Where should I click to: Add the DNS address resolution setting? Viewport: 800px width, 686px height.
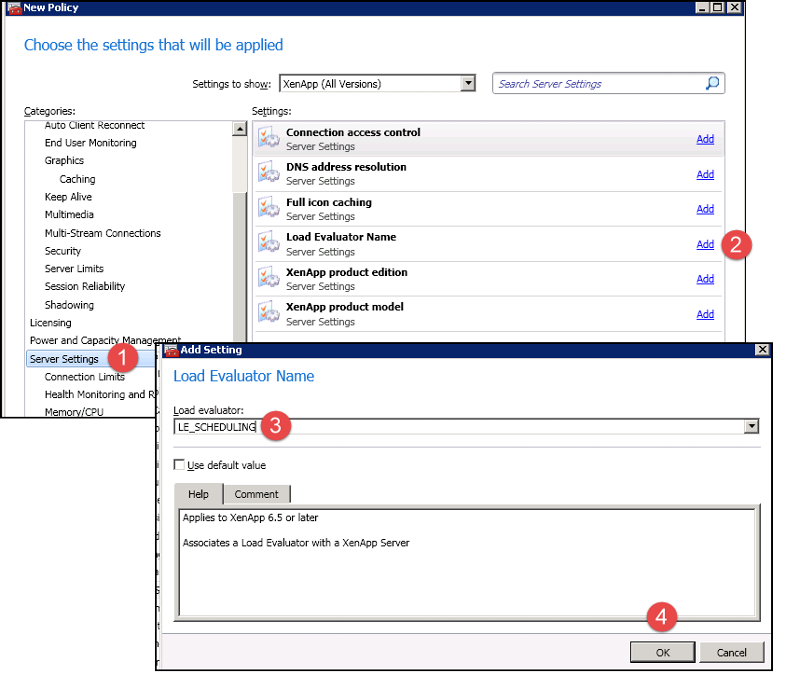705,174
